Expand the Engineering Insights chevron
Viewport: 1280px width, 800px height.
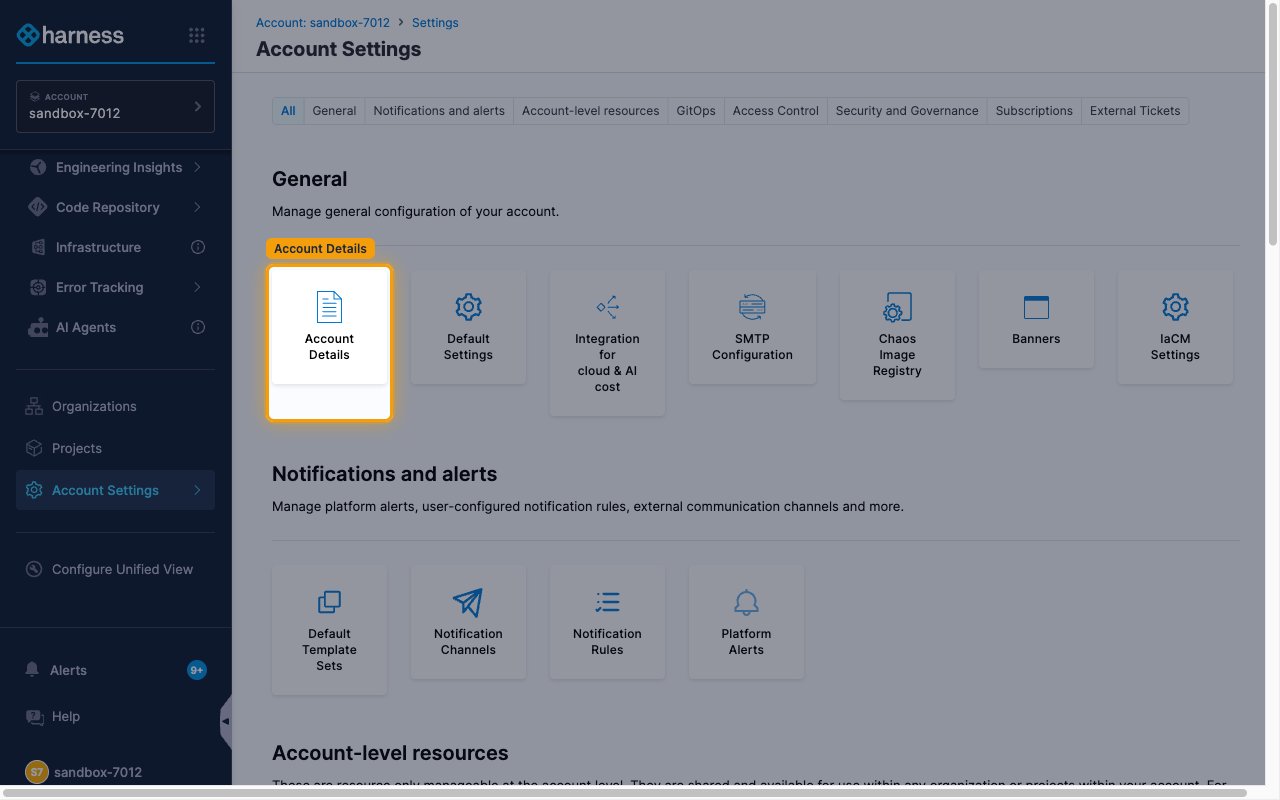(x=197, y=167)
